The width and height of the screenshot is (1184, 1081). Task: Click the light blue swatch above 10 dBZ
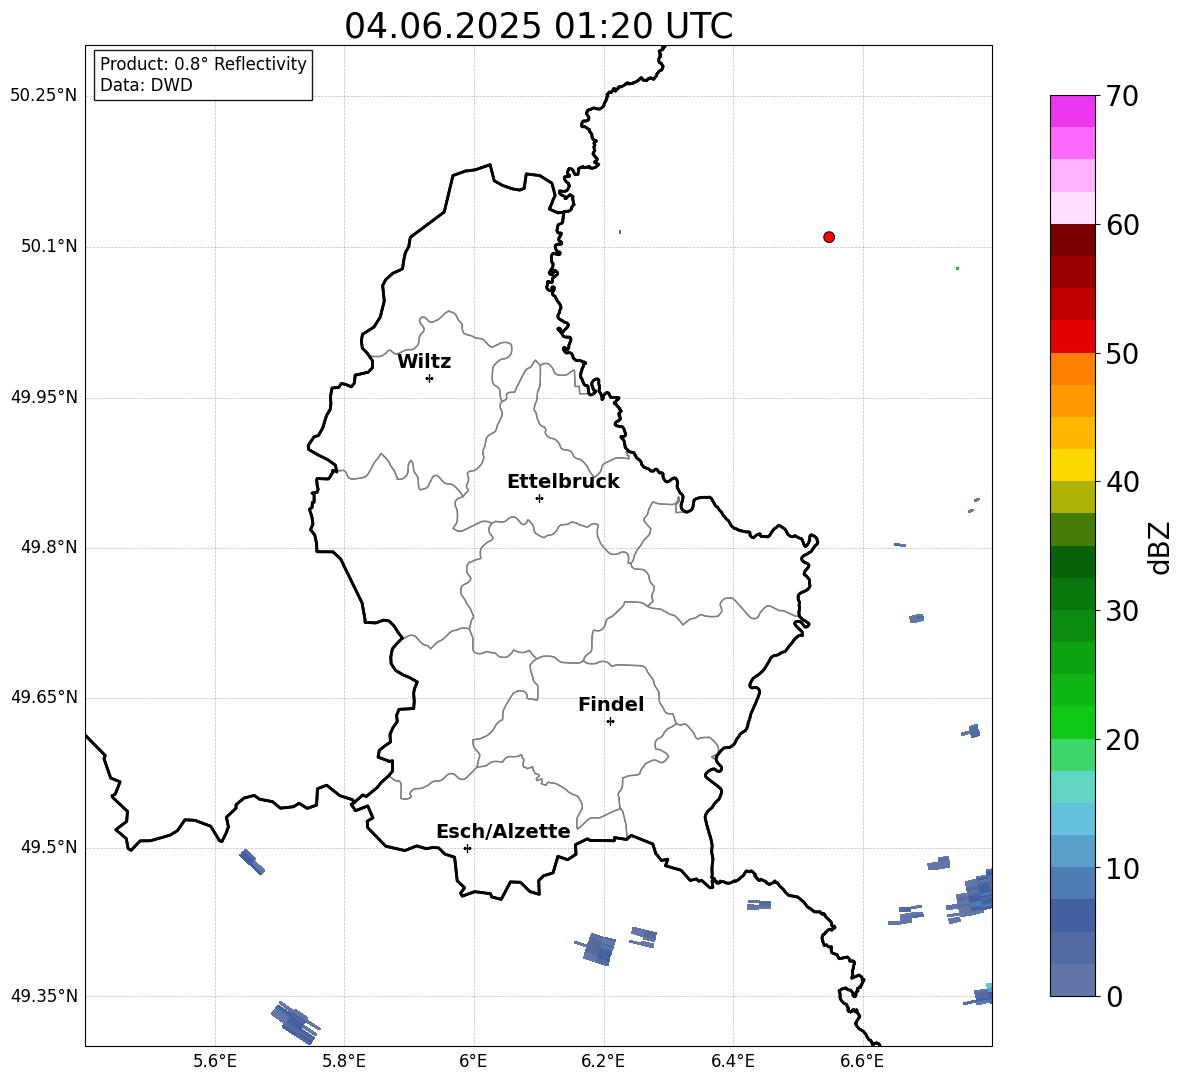tap(1072, 851)
